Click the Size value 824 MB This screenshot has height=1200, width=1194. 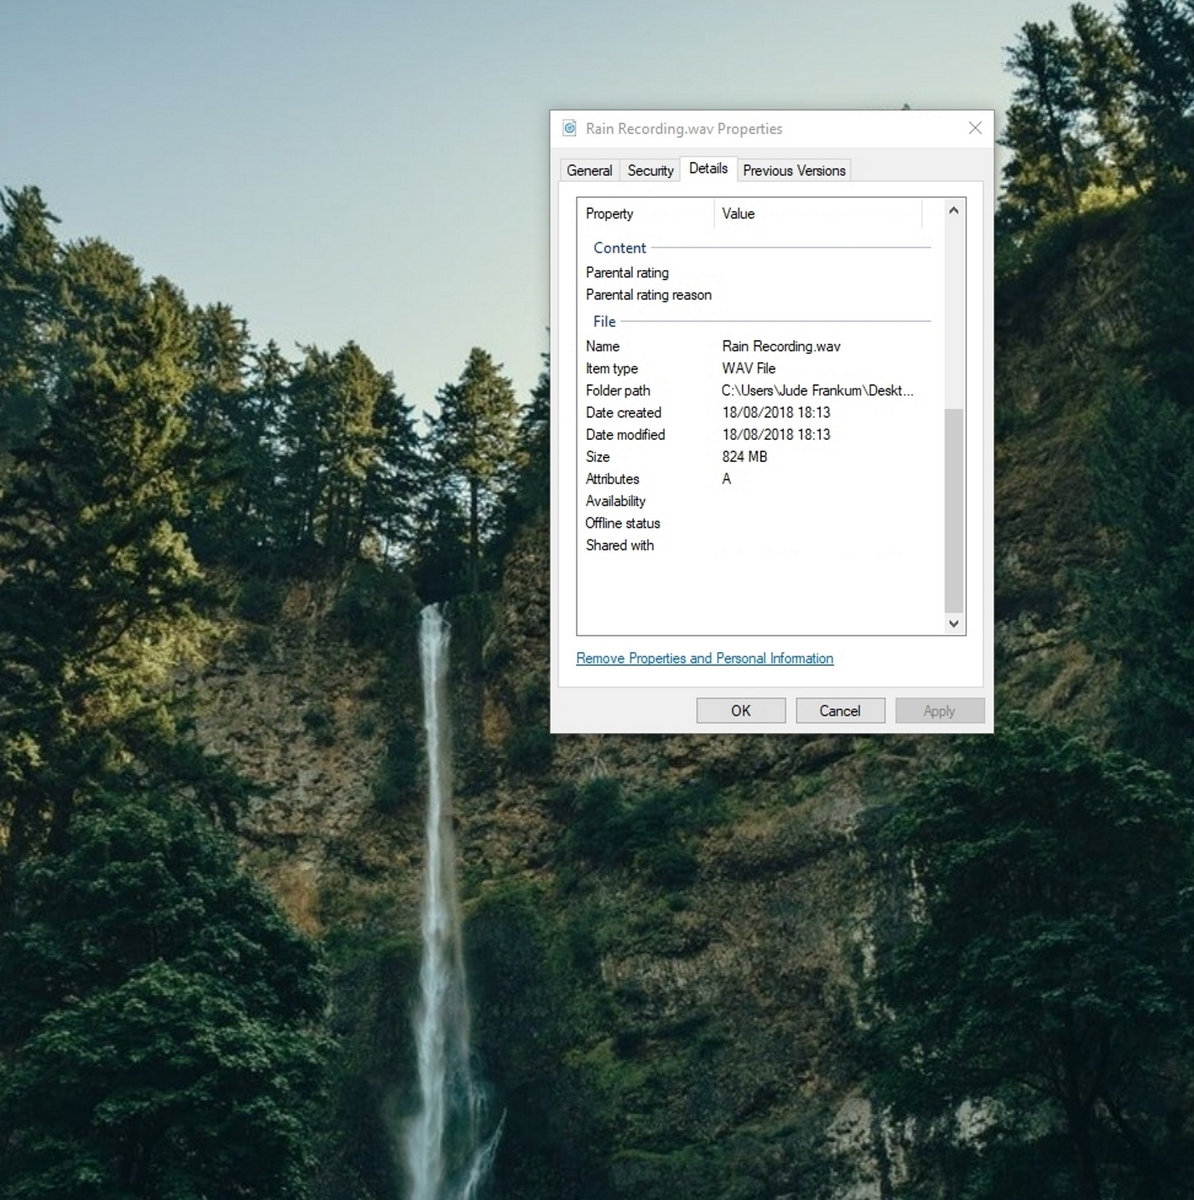tap(745, 457)
